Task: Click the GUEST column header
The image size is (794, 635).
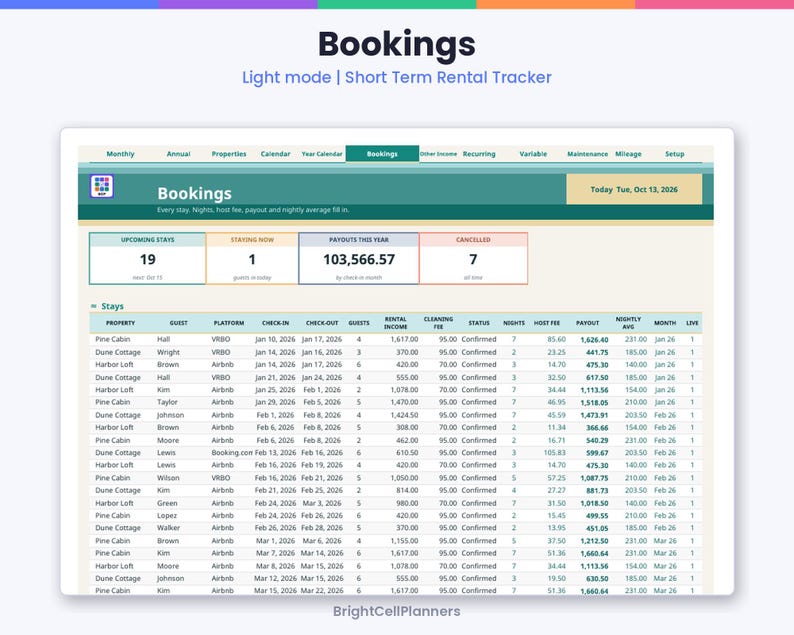Action: (x=179, y=323)
